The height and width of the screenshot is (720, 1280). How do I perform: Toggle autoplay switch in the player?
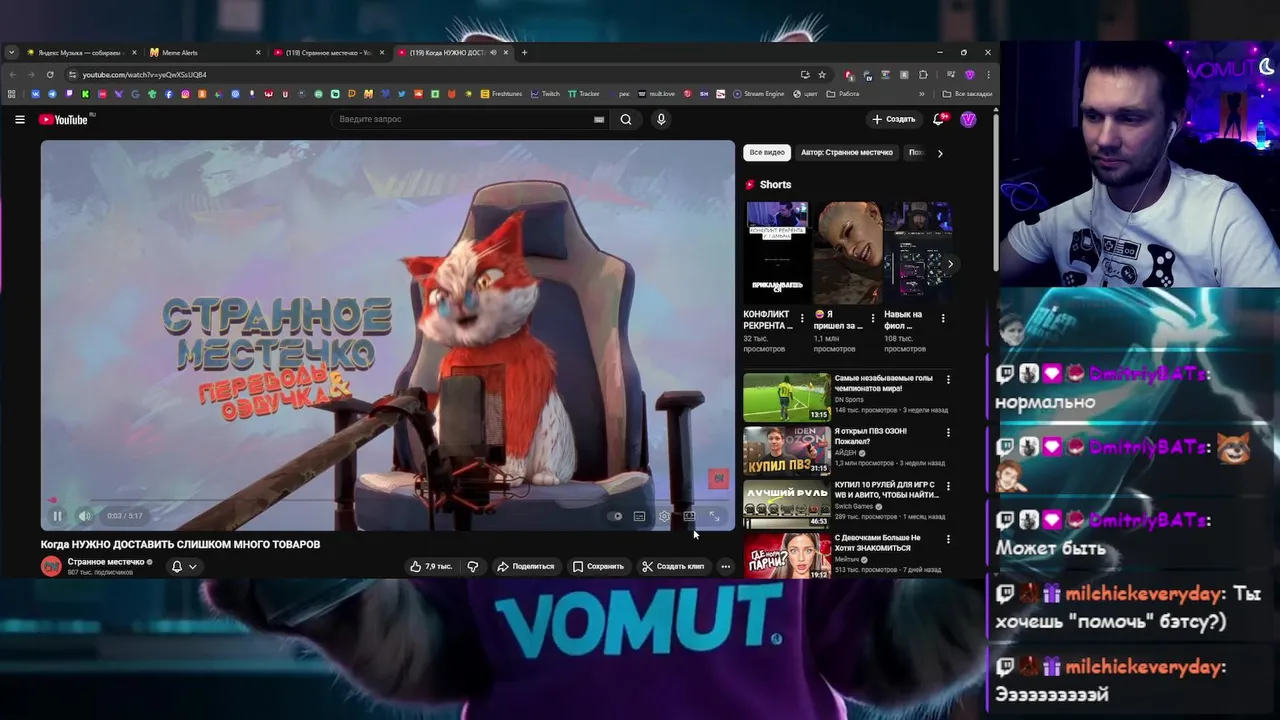point(616,516)
